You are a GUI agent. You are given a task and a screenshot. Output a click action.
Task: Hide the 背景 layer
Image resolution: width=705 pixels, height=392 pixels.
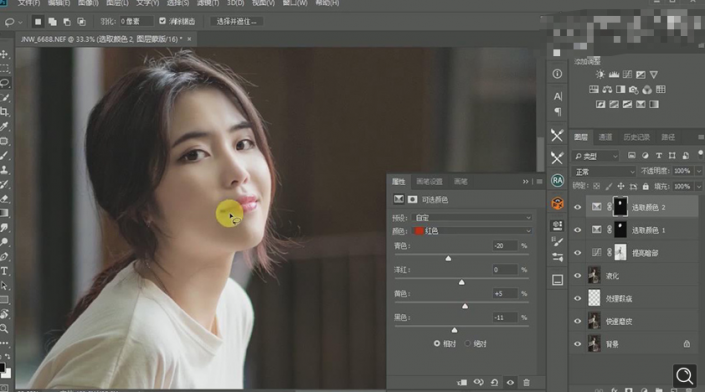577,344
